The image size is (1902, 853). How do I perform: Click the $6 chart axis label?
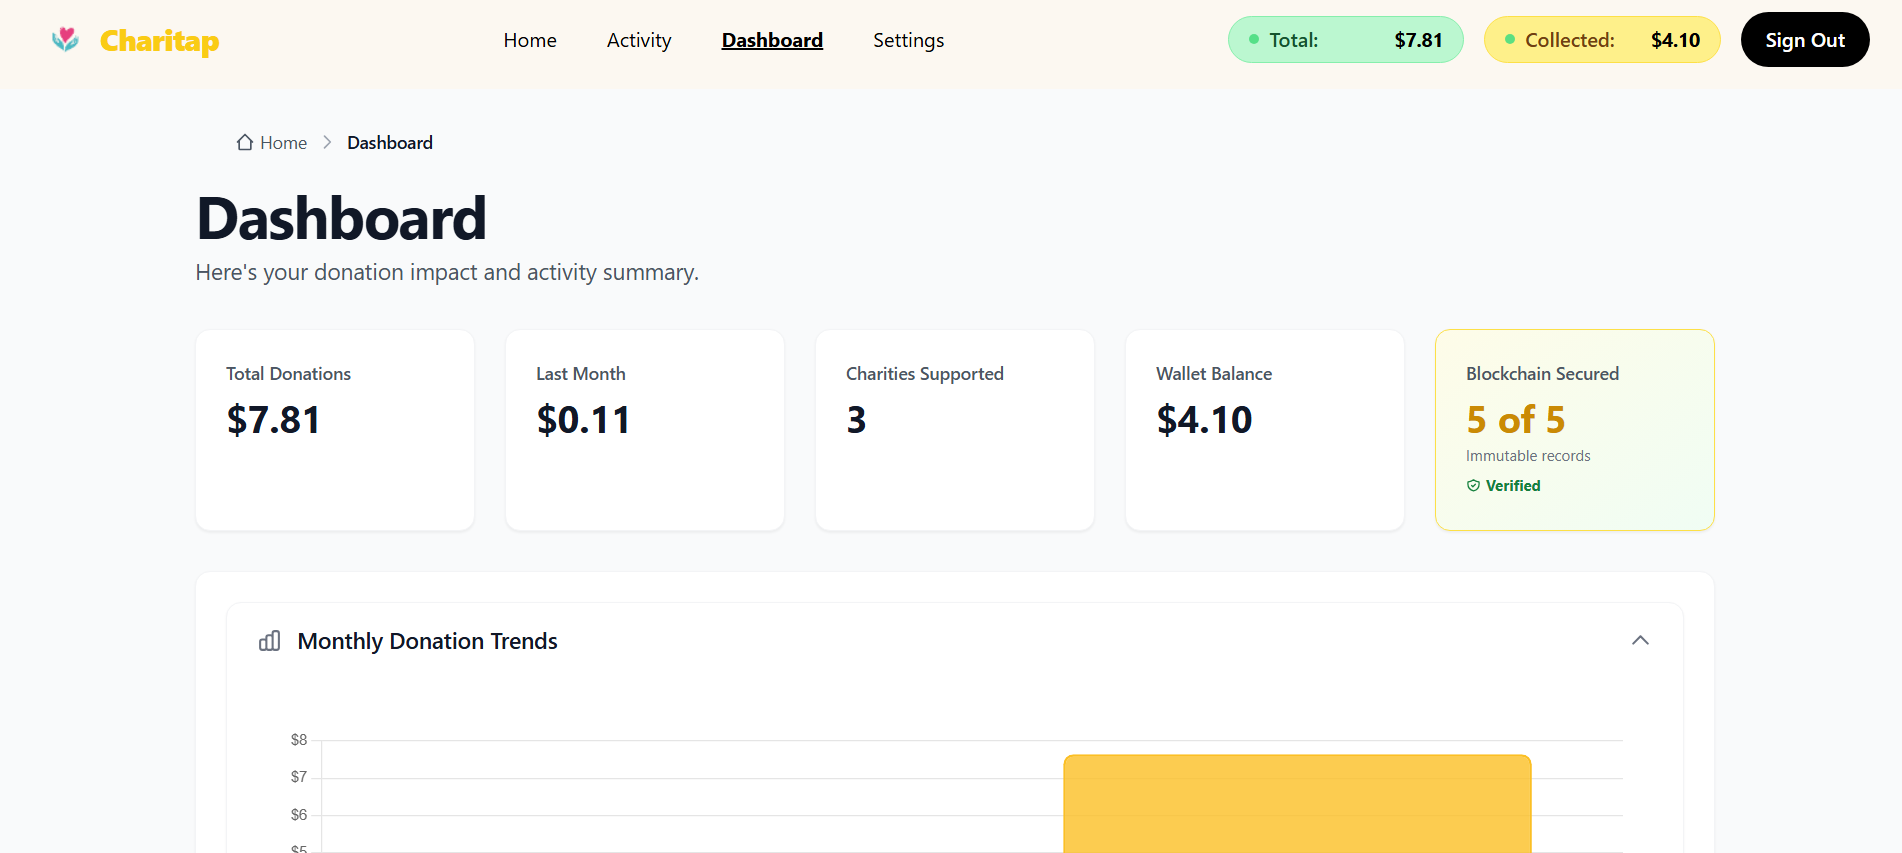(299, 815)
